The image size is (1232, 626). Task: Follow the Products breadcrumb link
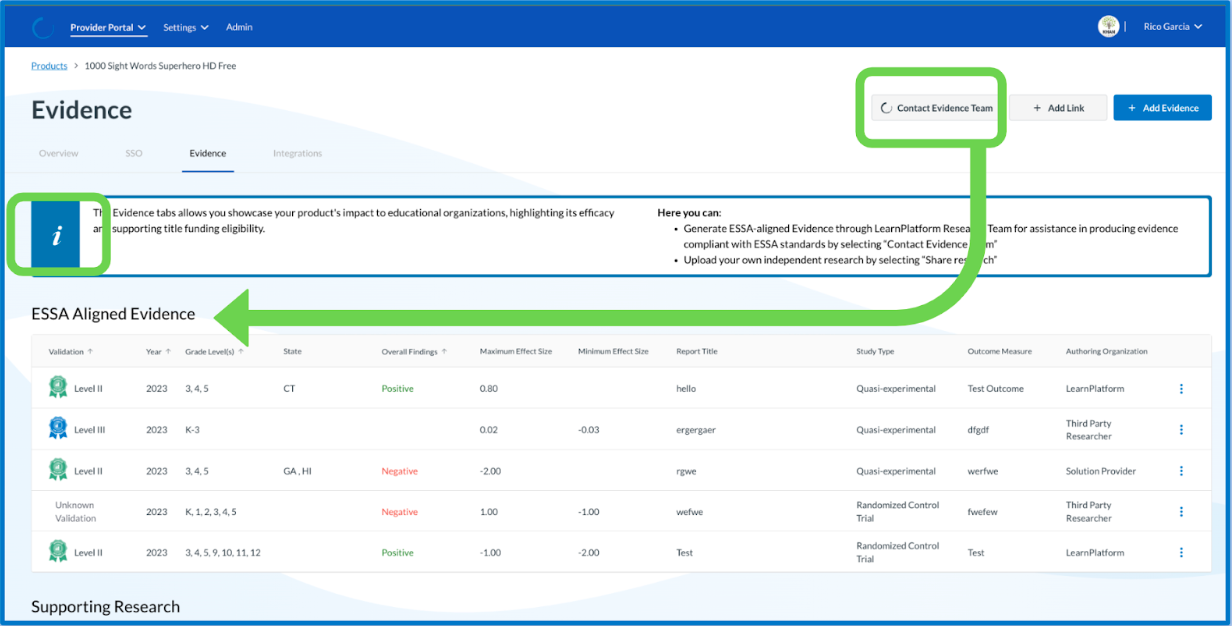(49, 66)
